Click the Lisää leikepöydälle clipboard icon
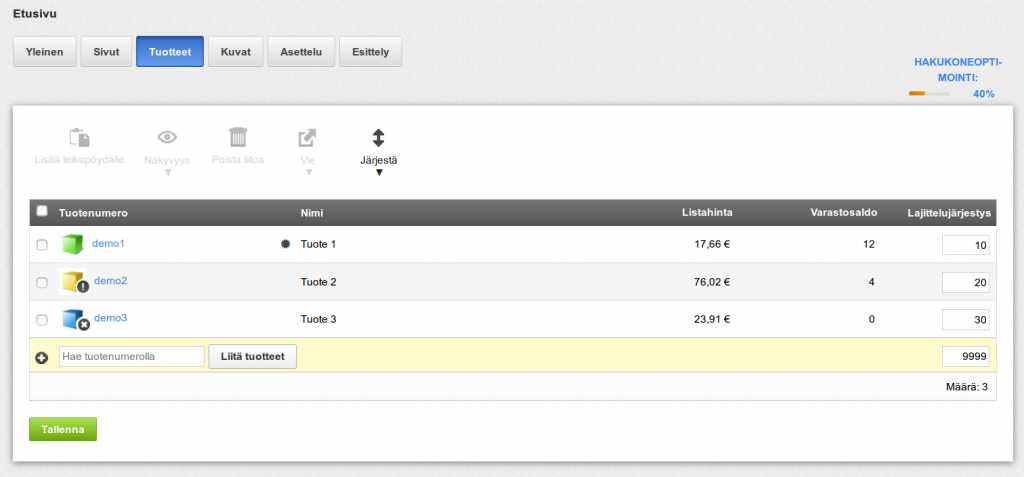The height and width of the screenshot is (477, 1024). [79, 138]
